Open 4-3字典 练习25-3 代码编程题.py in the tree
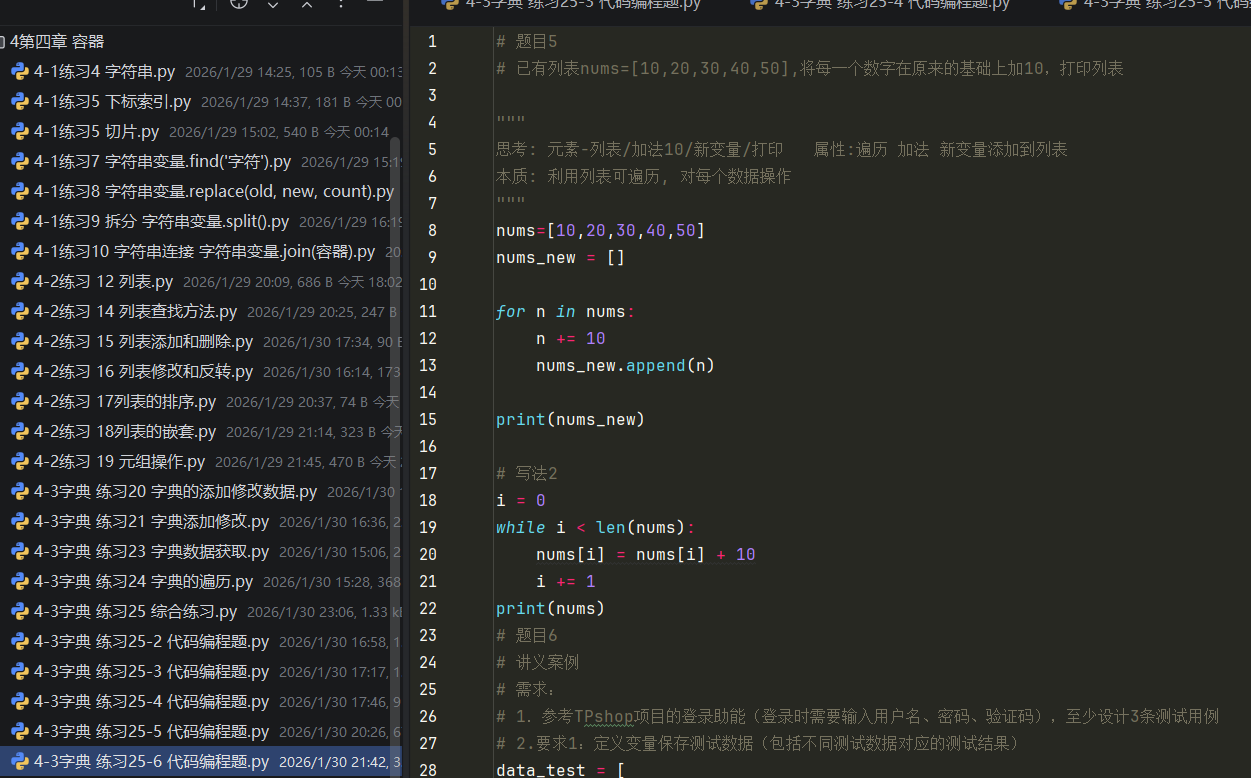 pyautogui.click(x=151, y=672)
